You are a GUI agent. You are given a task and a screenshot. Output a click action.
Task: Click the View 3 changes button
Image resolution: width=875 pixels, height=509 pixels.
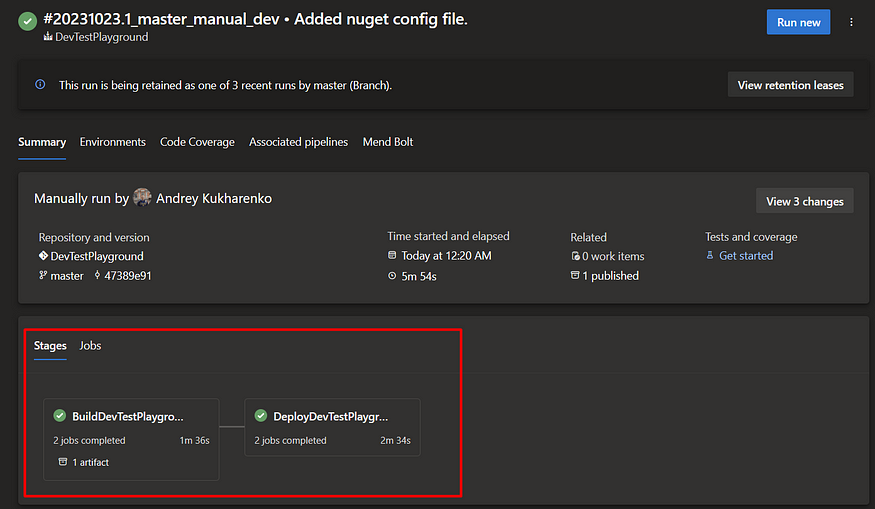804,201
